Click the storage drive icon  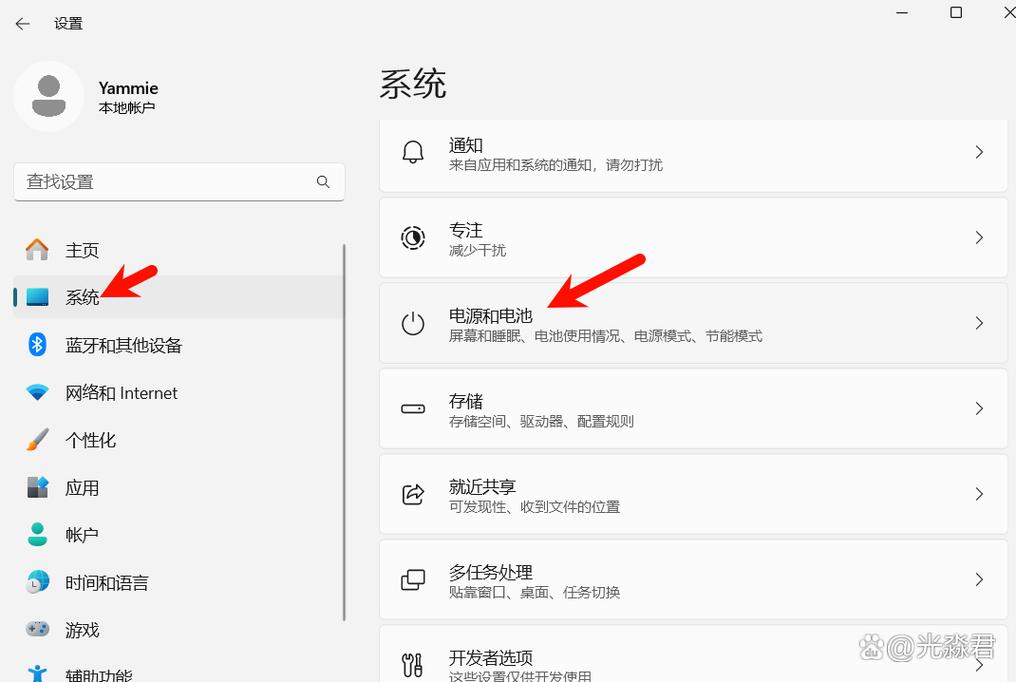coord(413,409)
